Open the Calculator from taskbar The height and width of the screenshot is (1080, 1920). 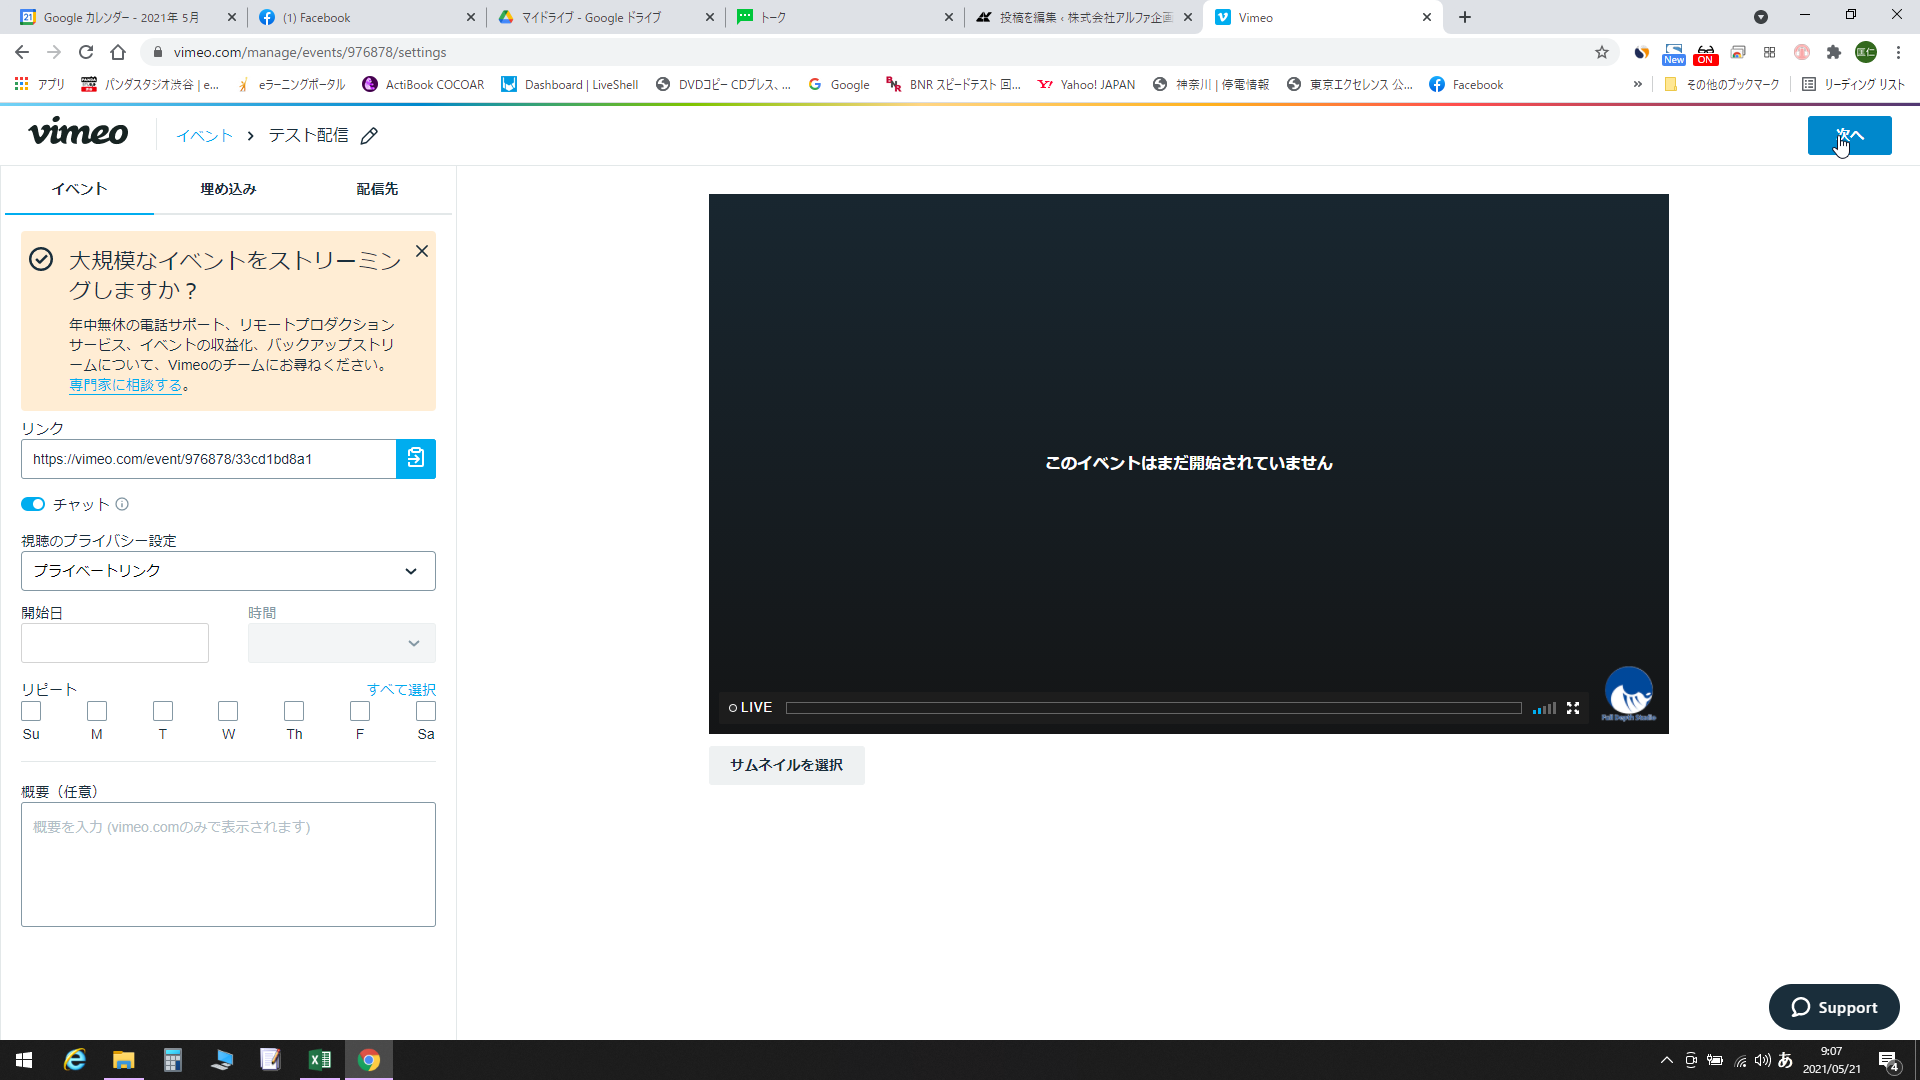173,1060
